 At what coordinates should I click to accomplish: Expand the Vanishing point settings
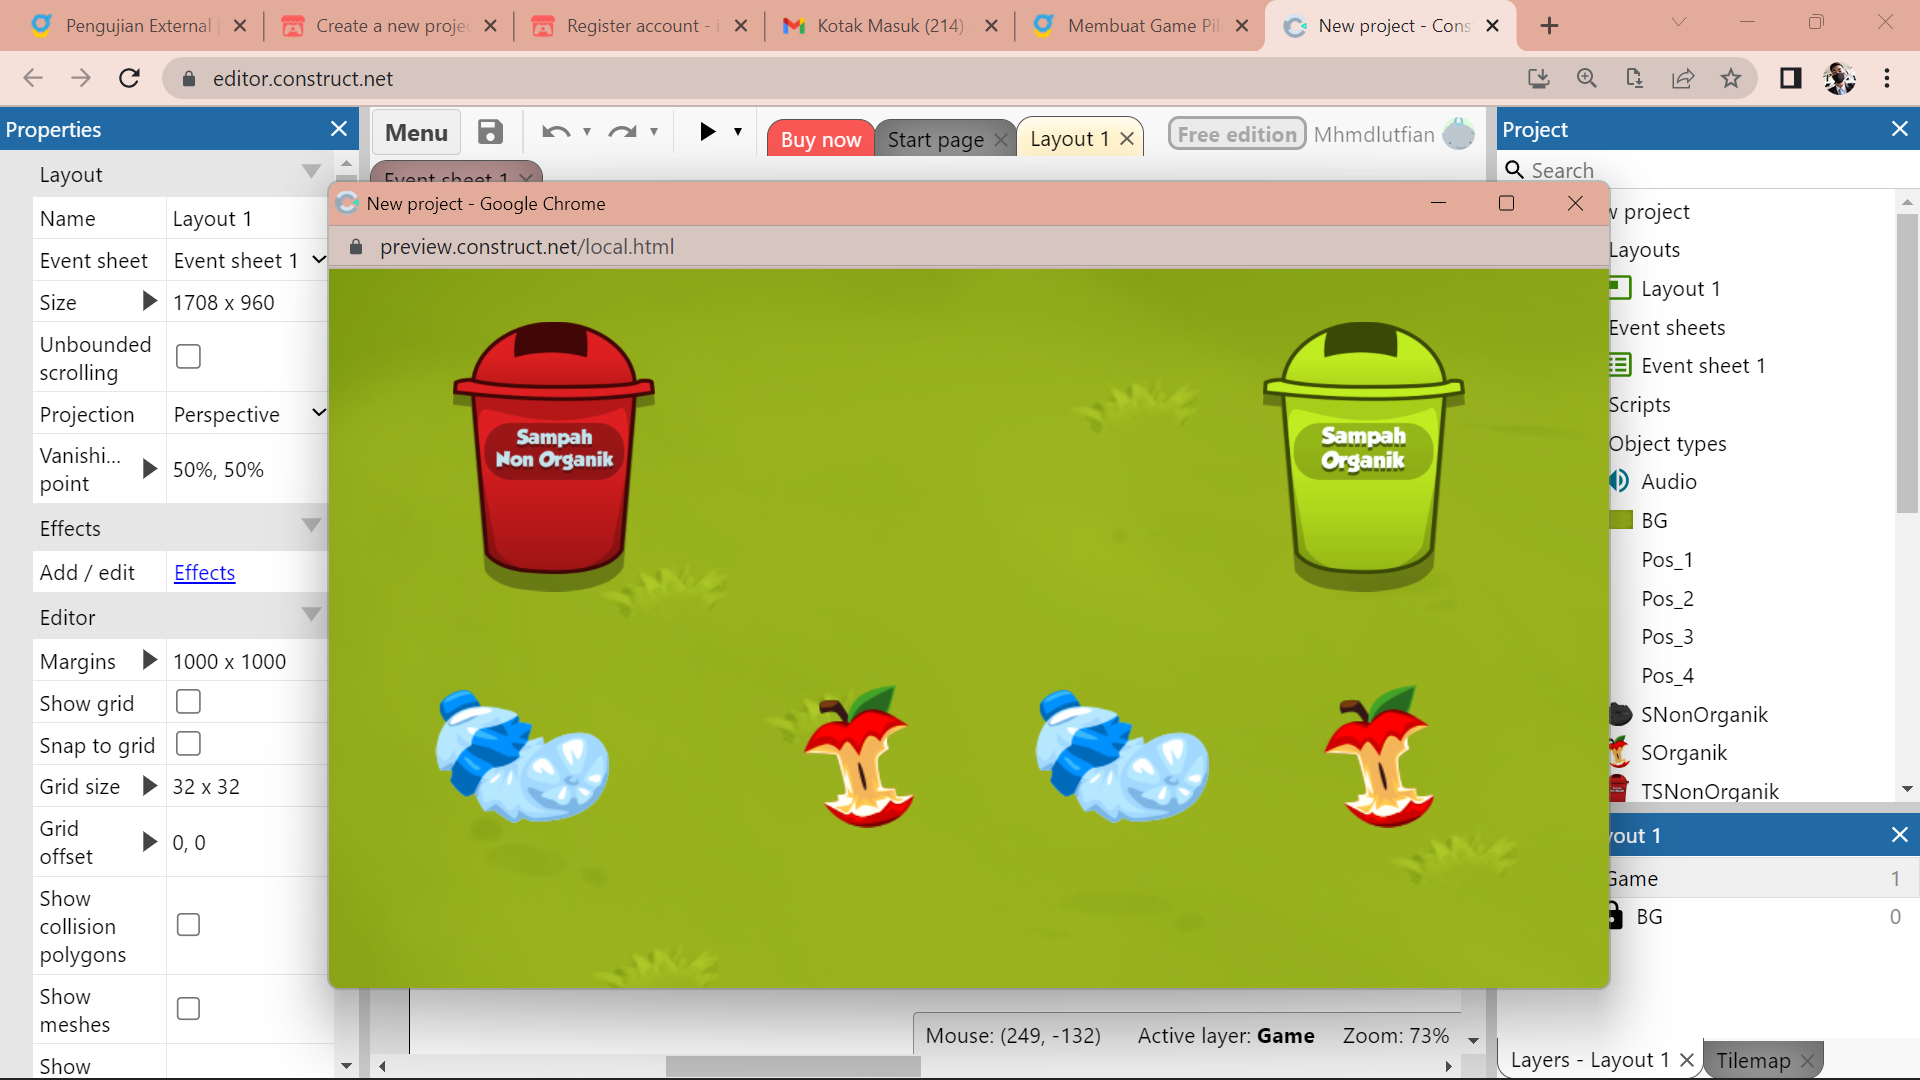pyautogui.click(x=148, y=469)
